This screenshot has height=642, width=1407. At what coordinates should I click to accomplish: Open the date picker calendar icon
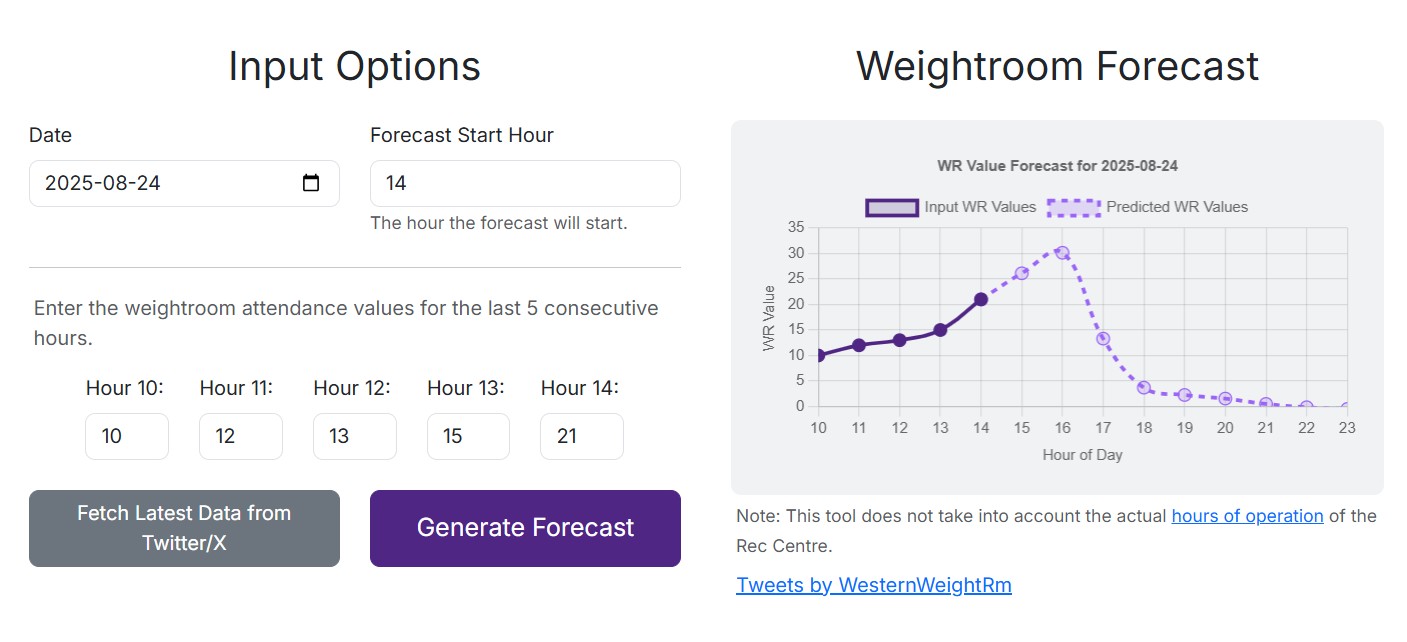(312, 183)
